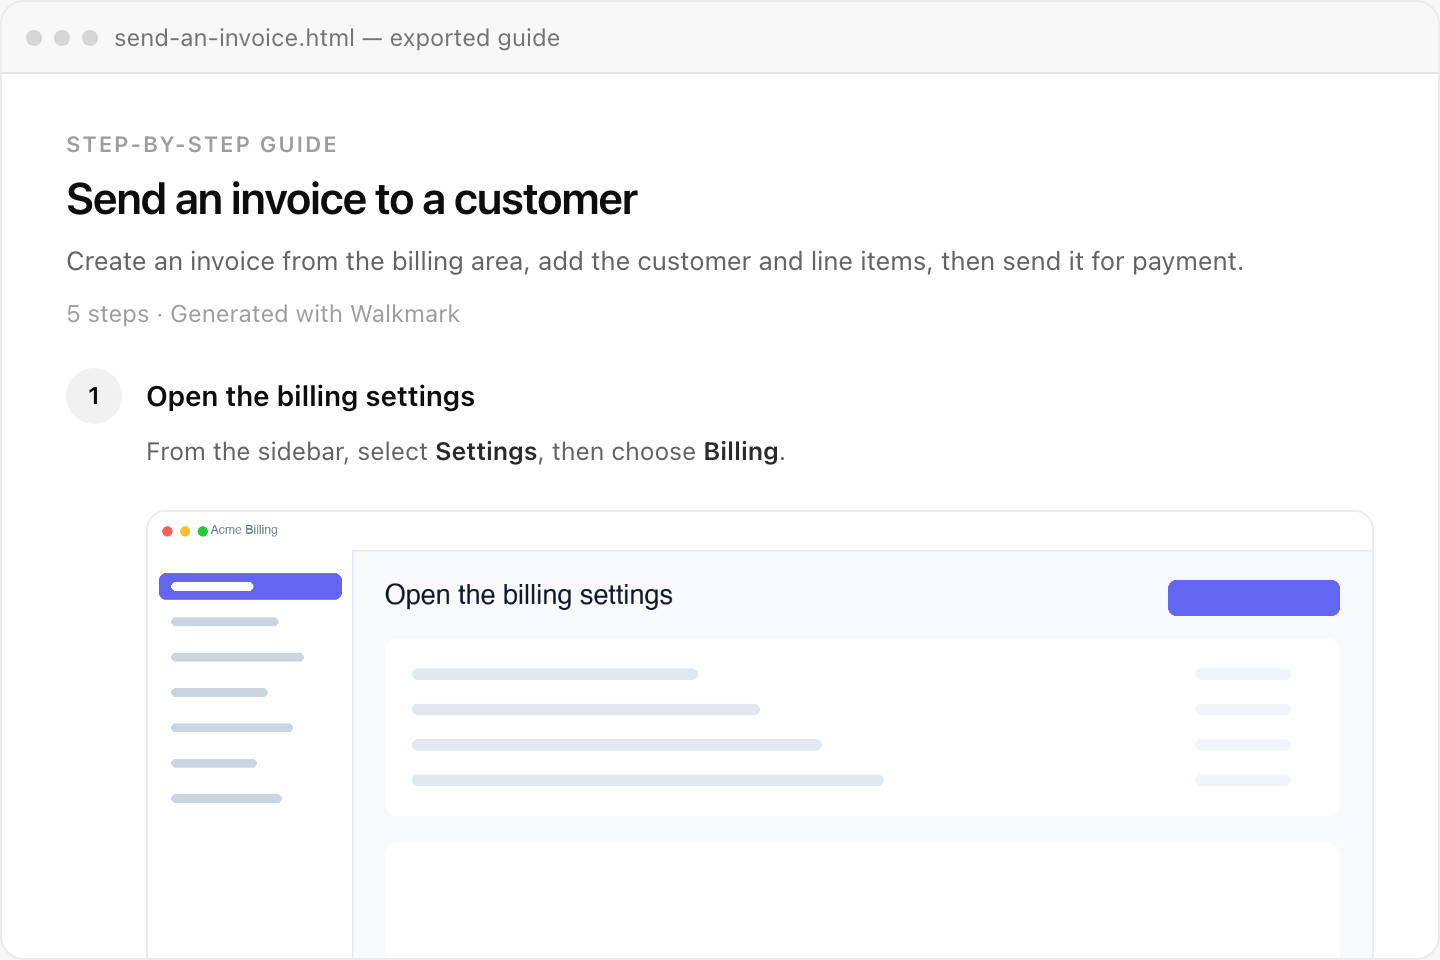Click the "send-an-invoice.html — exported guide" title
Screen dimensions: 1440x960
[337, 38]
